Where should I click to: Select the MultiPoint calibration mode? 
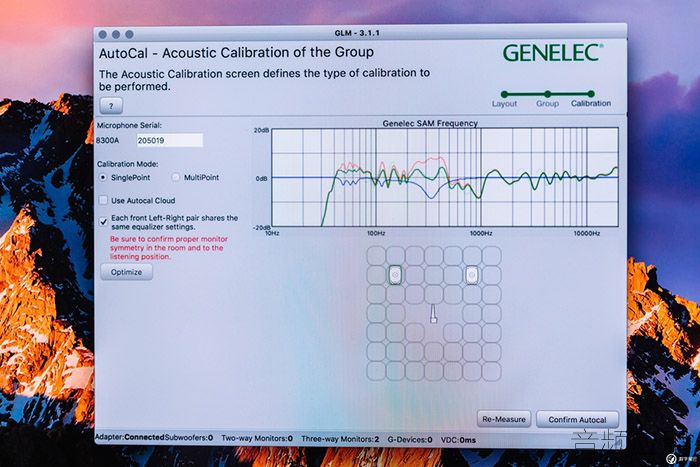176,177
